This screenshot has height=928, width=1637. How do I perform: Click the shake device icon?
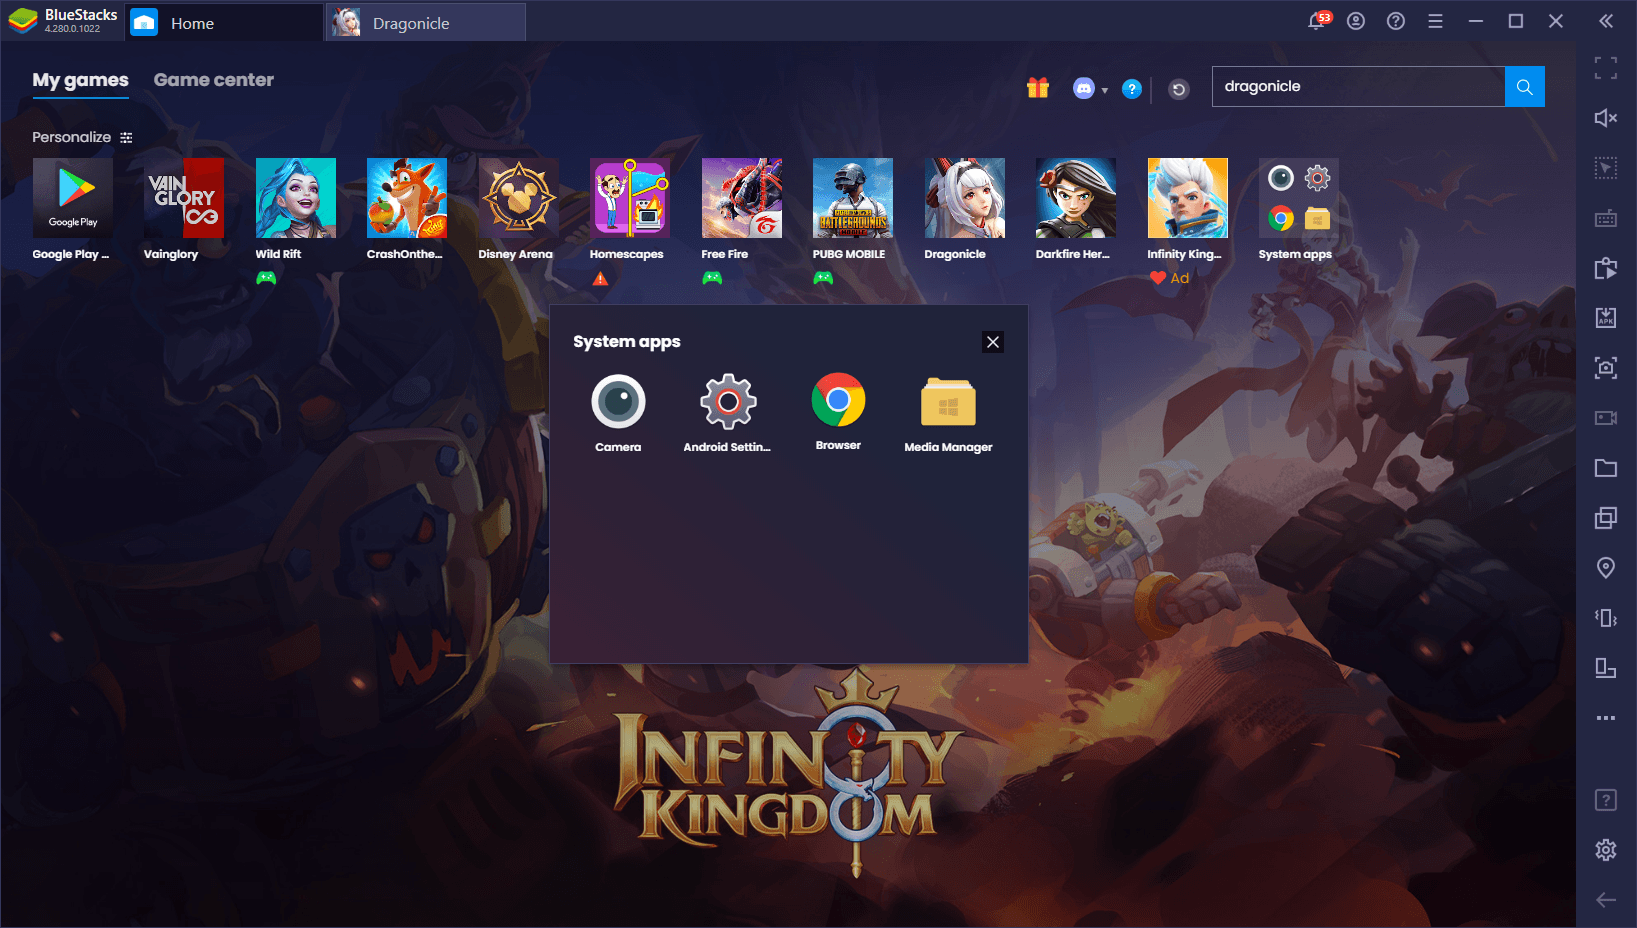(1606, 618)
